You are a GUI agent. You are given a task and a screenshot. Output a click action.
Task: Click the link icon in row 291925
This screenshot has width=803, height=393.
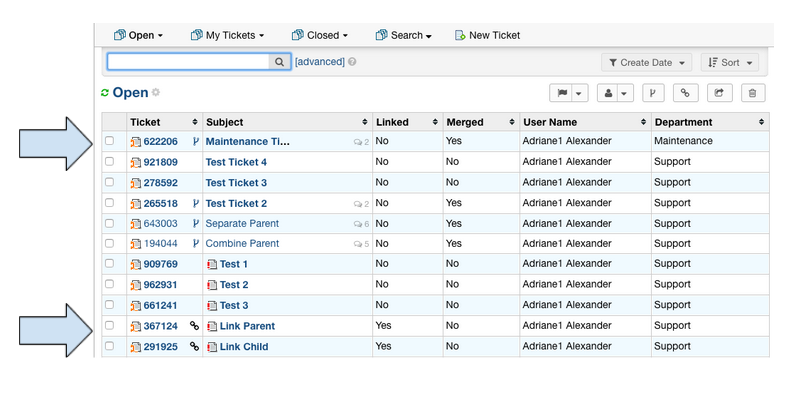[194, 346]
